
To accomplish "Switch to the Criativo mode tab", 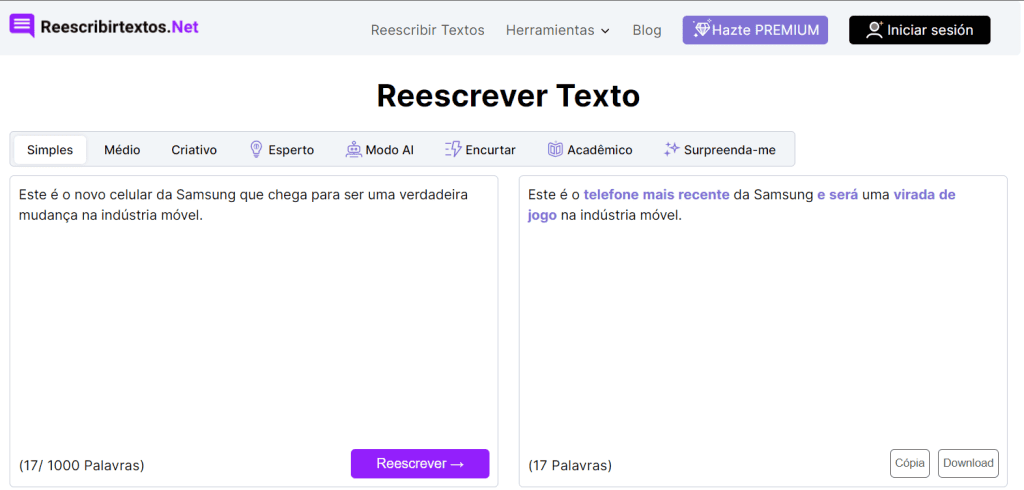I will [x=194, y=150].
